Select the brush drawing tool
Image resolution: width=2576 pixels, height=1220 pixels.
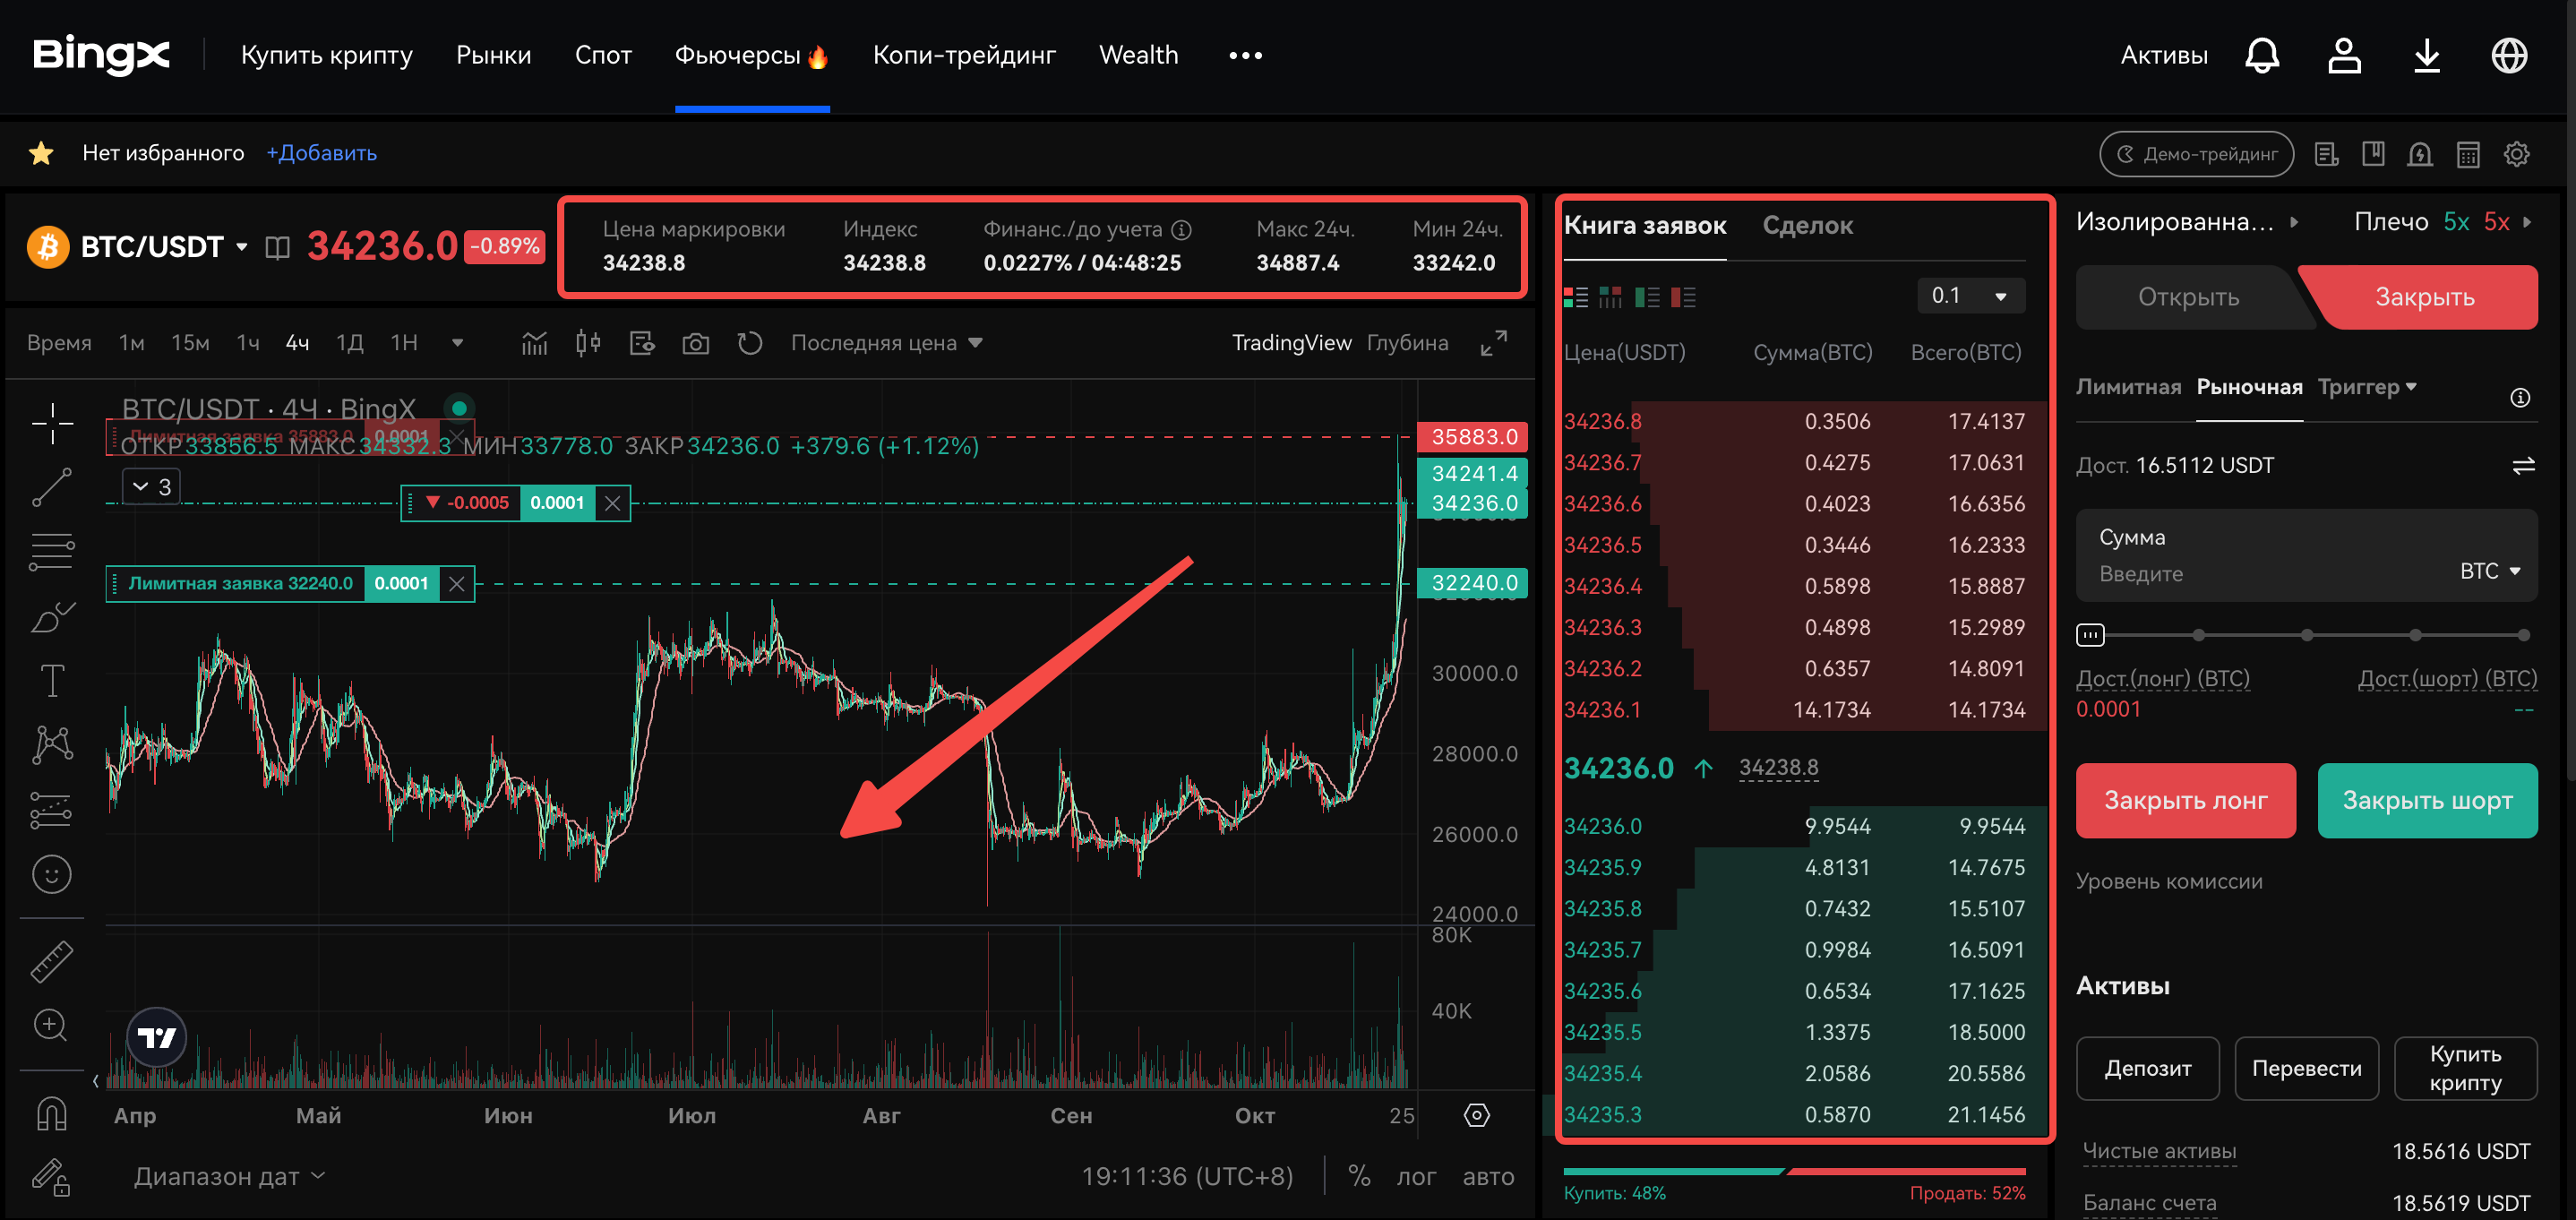coord(51,617)
